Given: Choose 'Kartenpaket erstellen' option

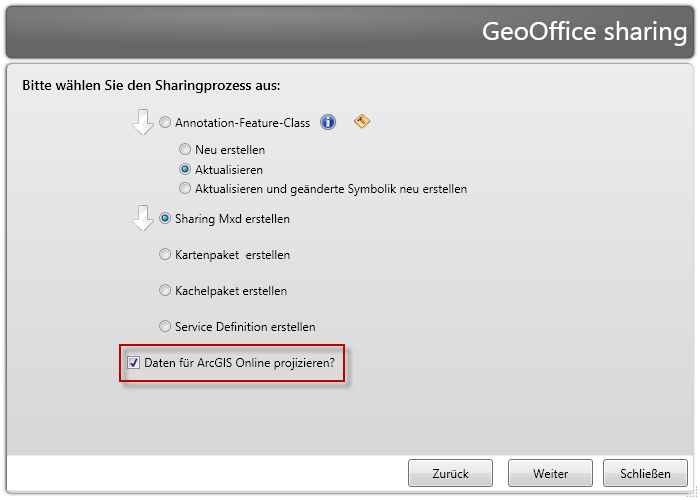Looking at the screenshot, I should 165,254.
